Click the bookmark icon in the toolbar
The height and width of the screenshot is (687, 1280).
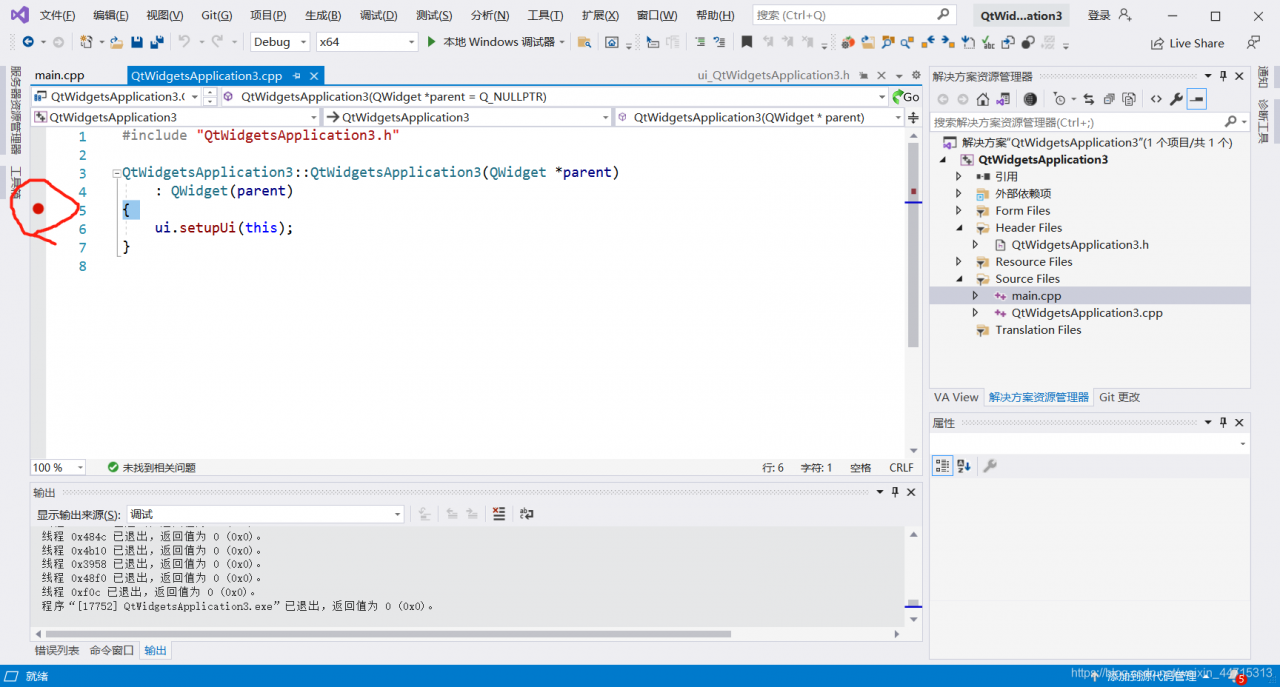tap(746, 42)
